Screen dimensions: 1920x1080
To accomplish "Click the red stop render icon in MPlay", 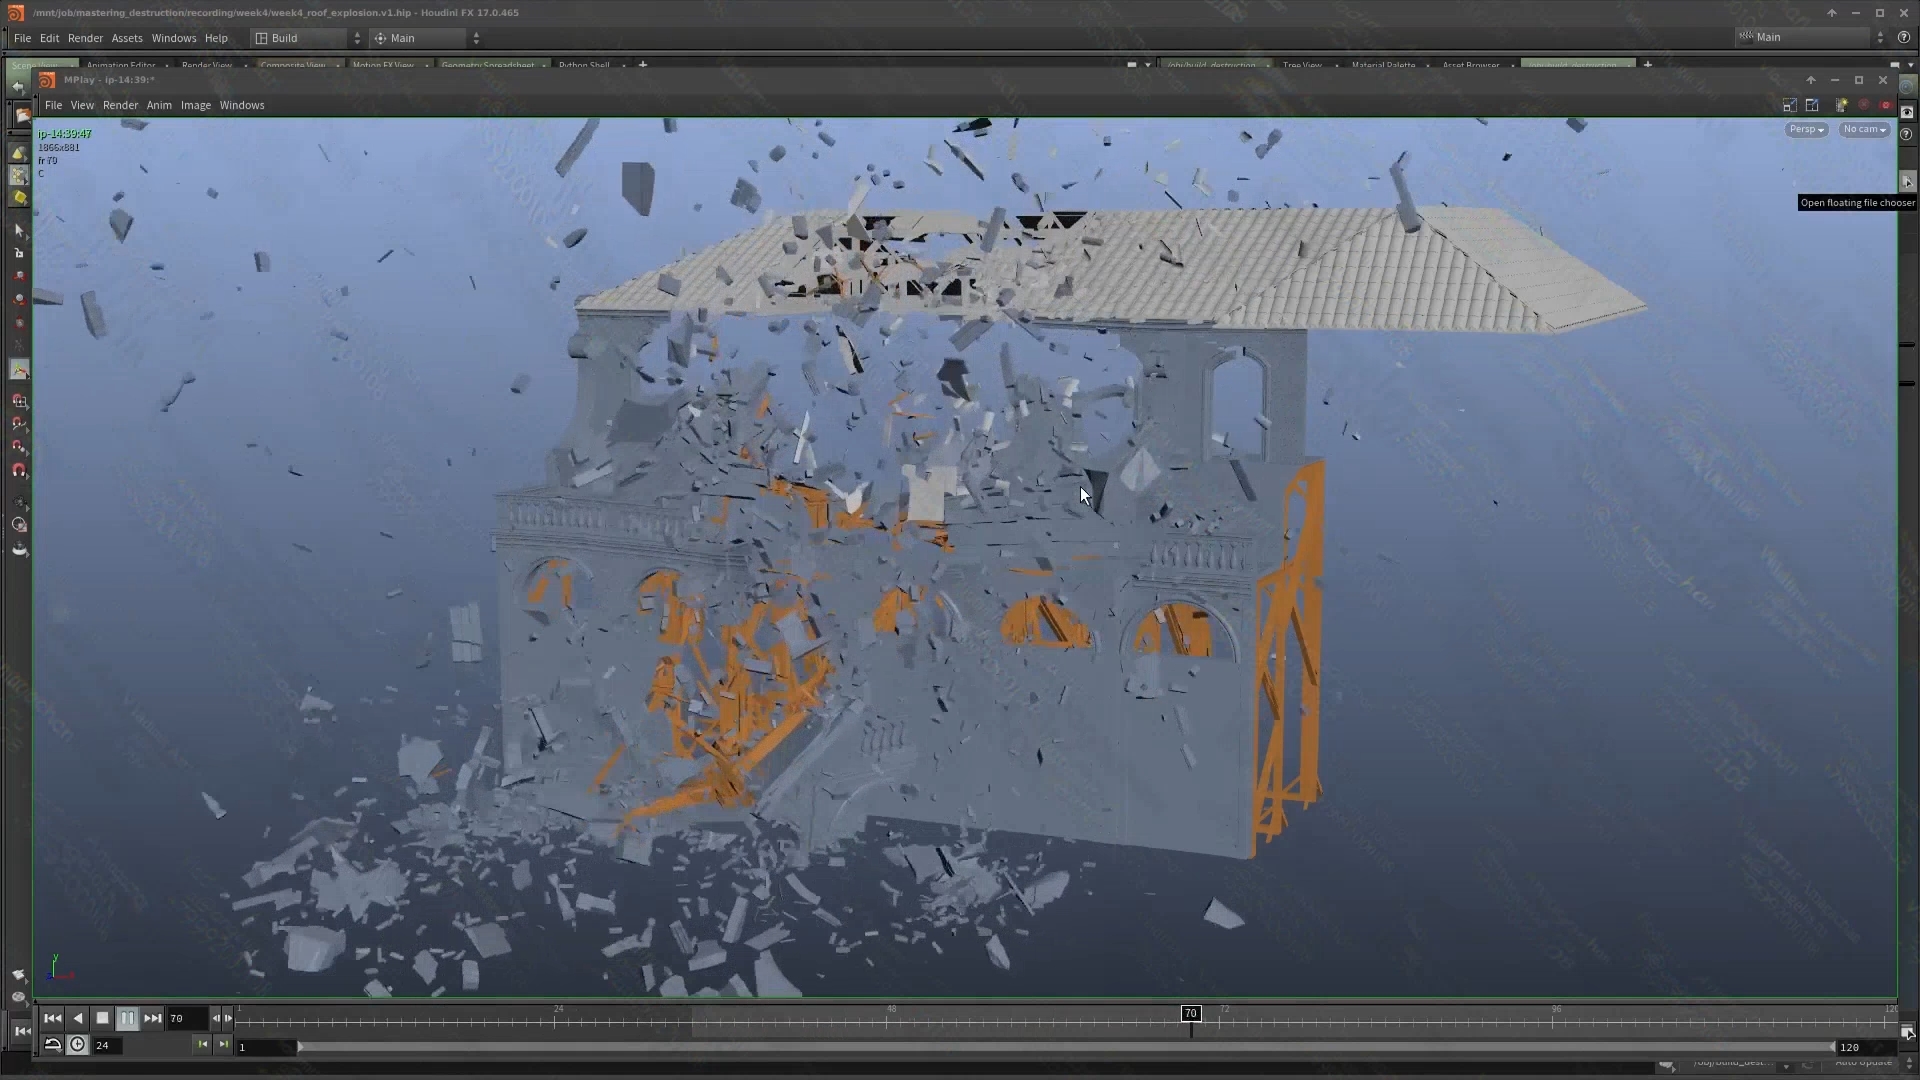I will tap(1886, 104).
